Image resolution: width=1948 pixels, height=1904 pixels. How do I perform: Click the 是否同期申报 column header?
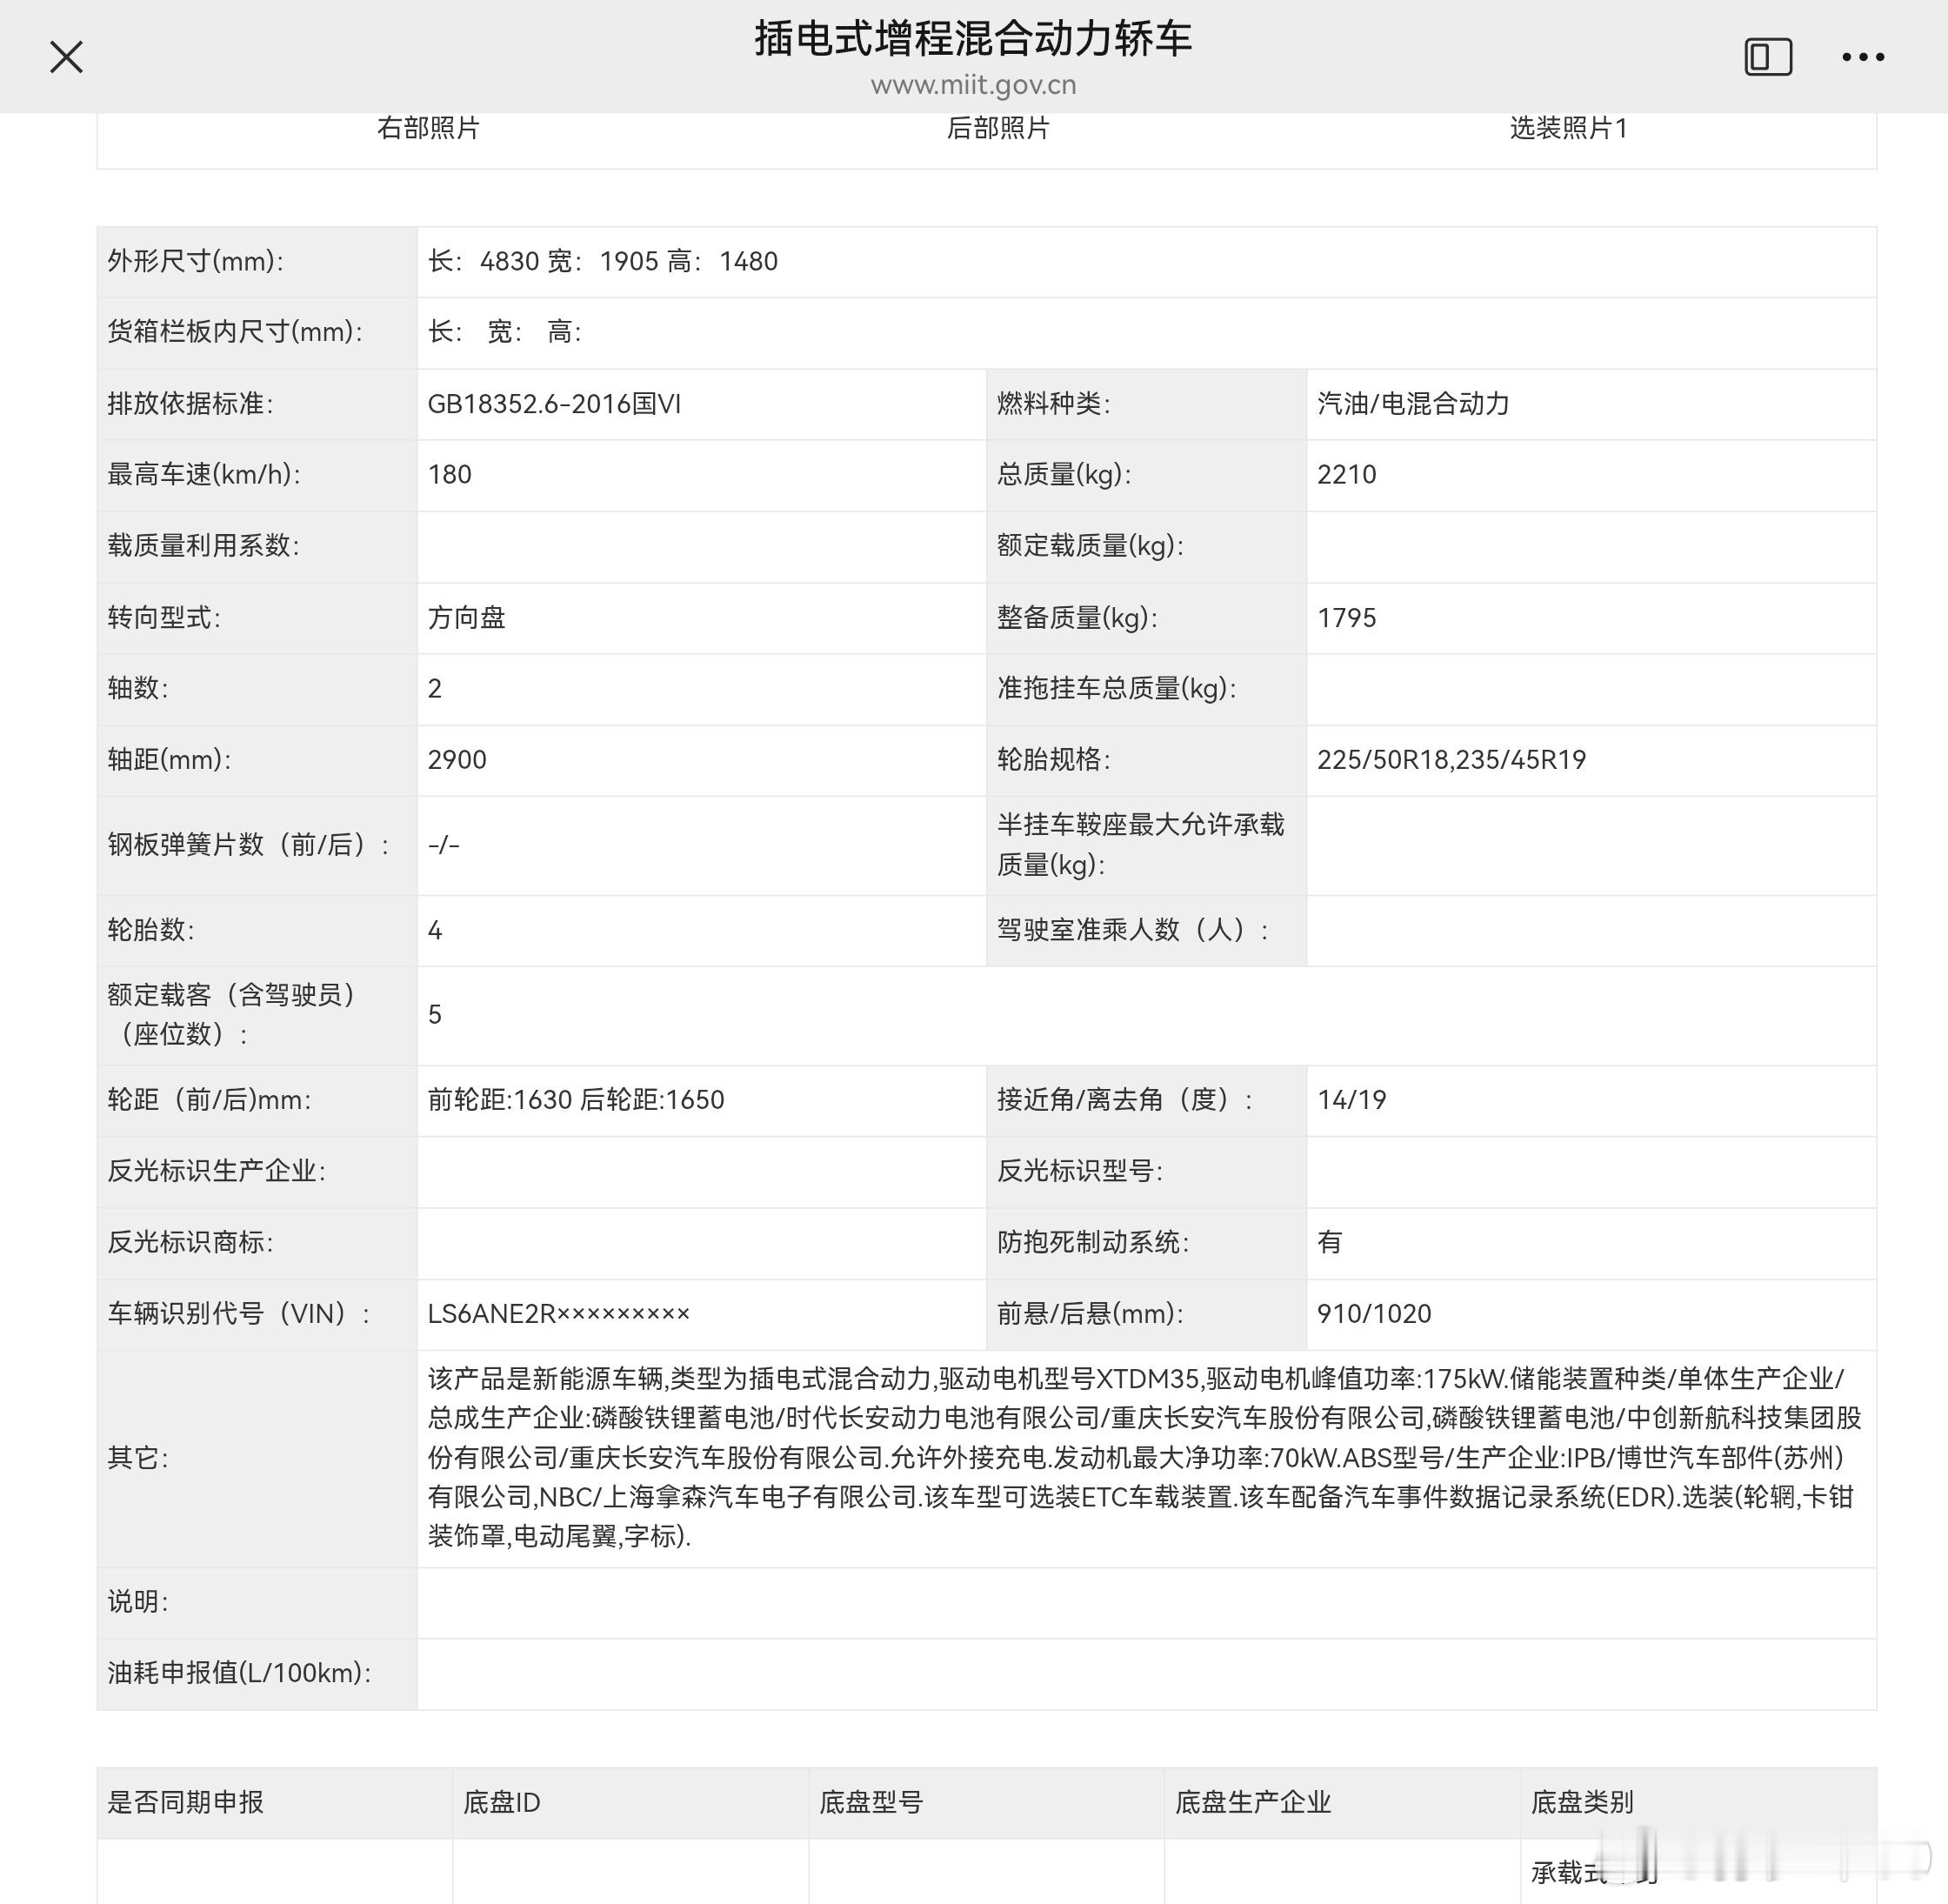click(x=185, y=1803)
